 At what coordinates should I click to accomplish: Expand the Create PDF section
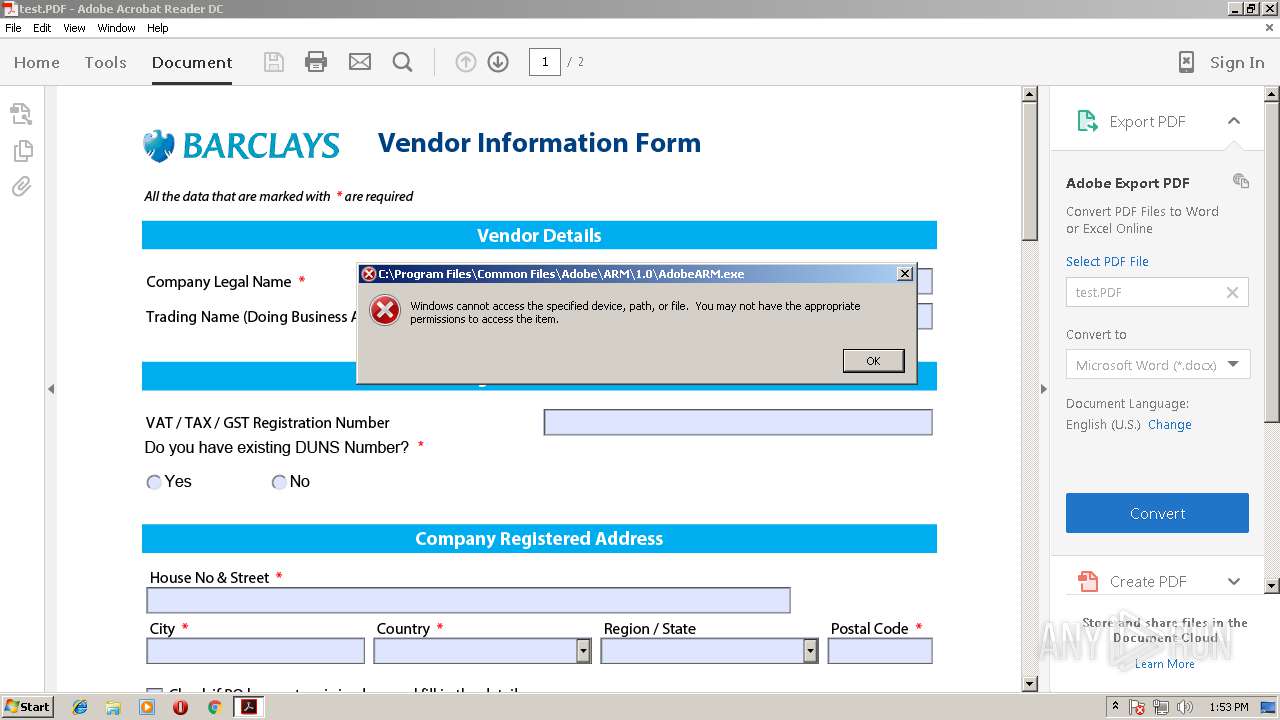point(1234,581)
